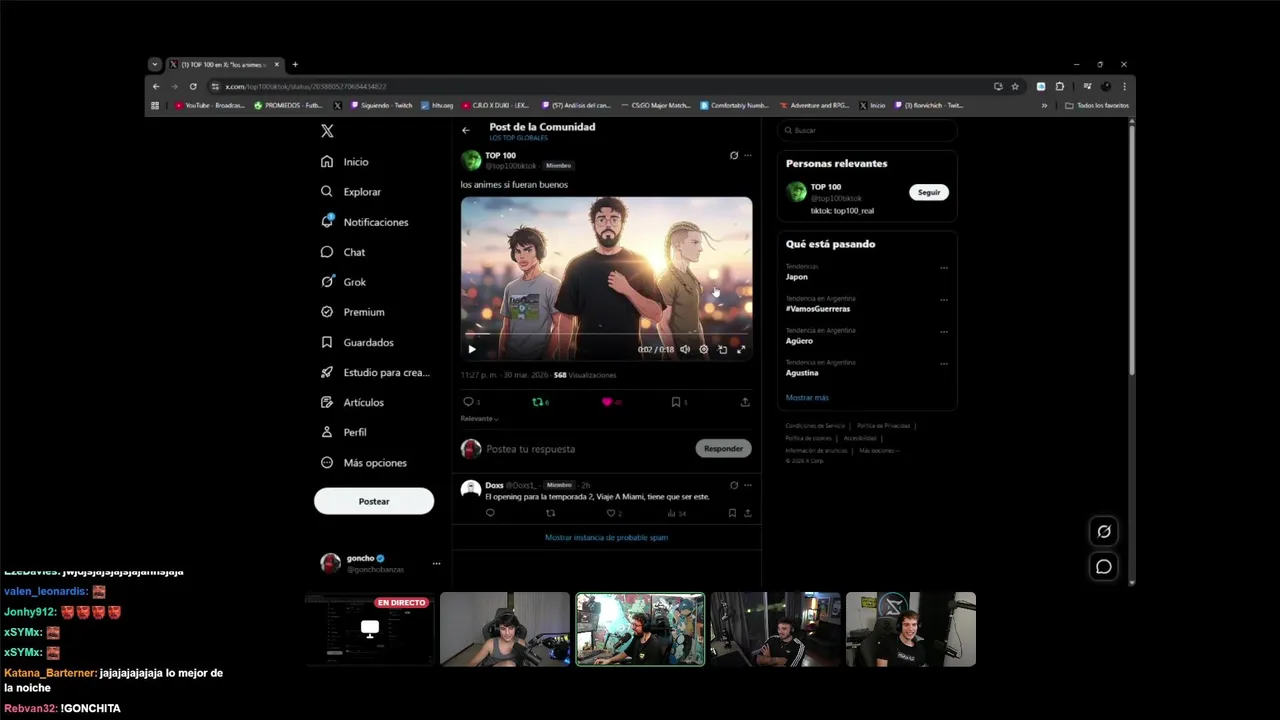Open more options for Agüero trend
The height and width of the screenshot is (720, 1280).
click(943, 332)
